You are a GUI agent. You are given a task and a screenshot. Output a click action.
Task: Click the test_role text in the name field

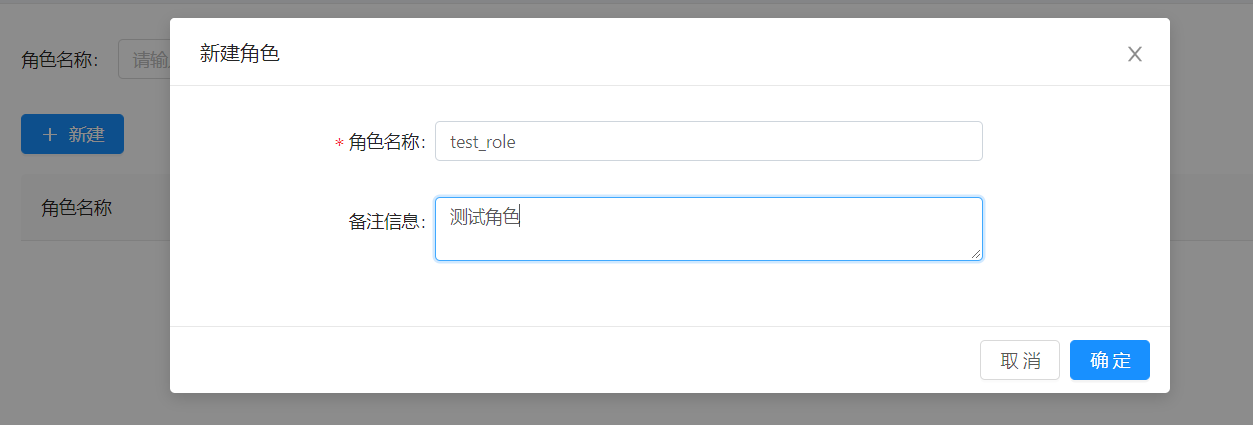(x=483, y=142)
